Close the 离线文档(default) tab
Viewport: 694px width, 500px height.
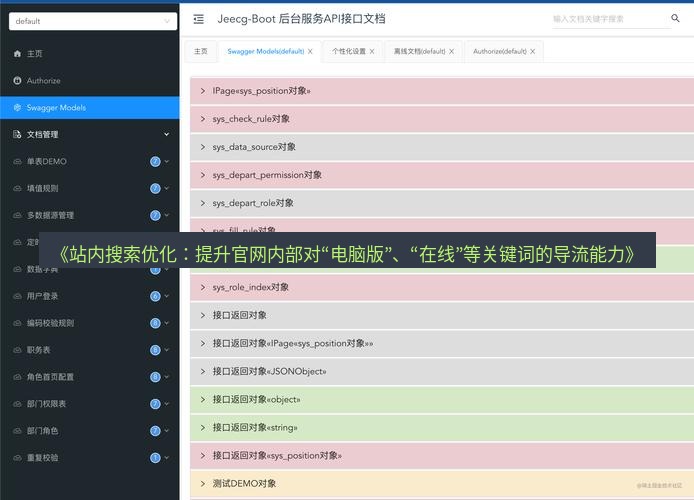point(451,51)
